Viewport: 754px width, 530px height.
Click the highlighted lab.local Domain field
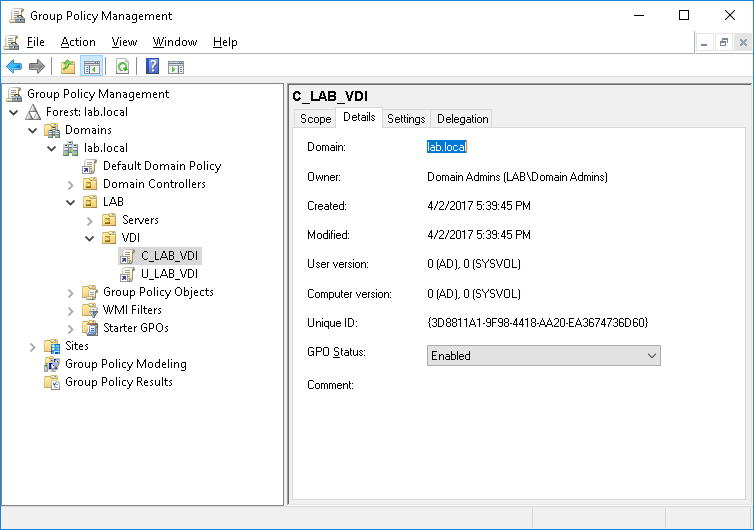447,147
